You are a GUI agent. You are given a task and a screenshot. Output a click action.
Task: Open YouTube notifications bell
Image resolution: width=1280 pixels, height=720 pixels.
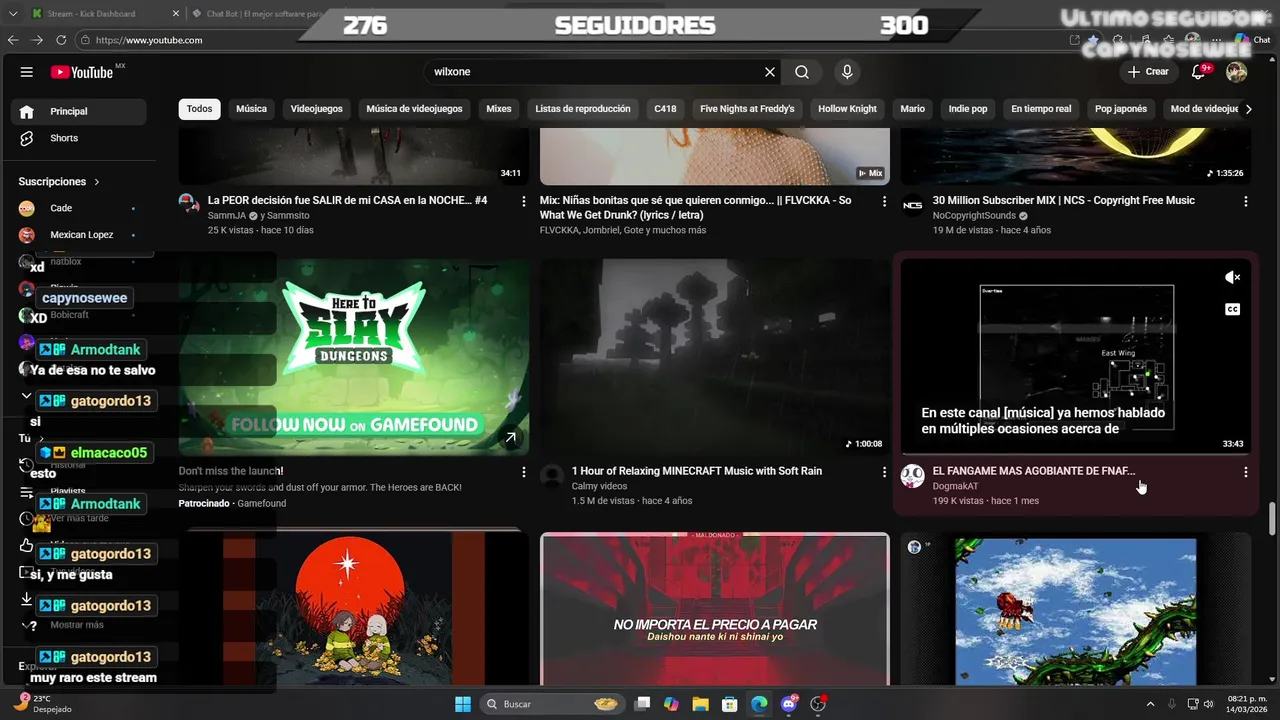[x=1199, y=72]
